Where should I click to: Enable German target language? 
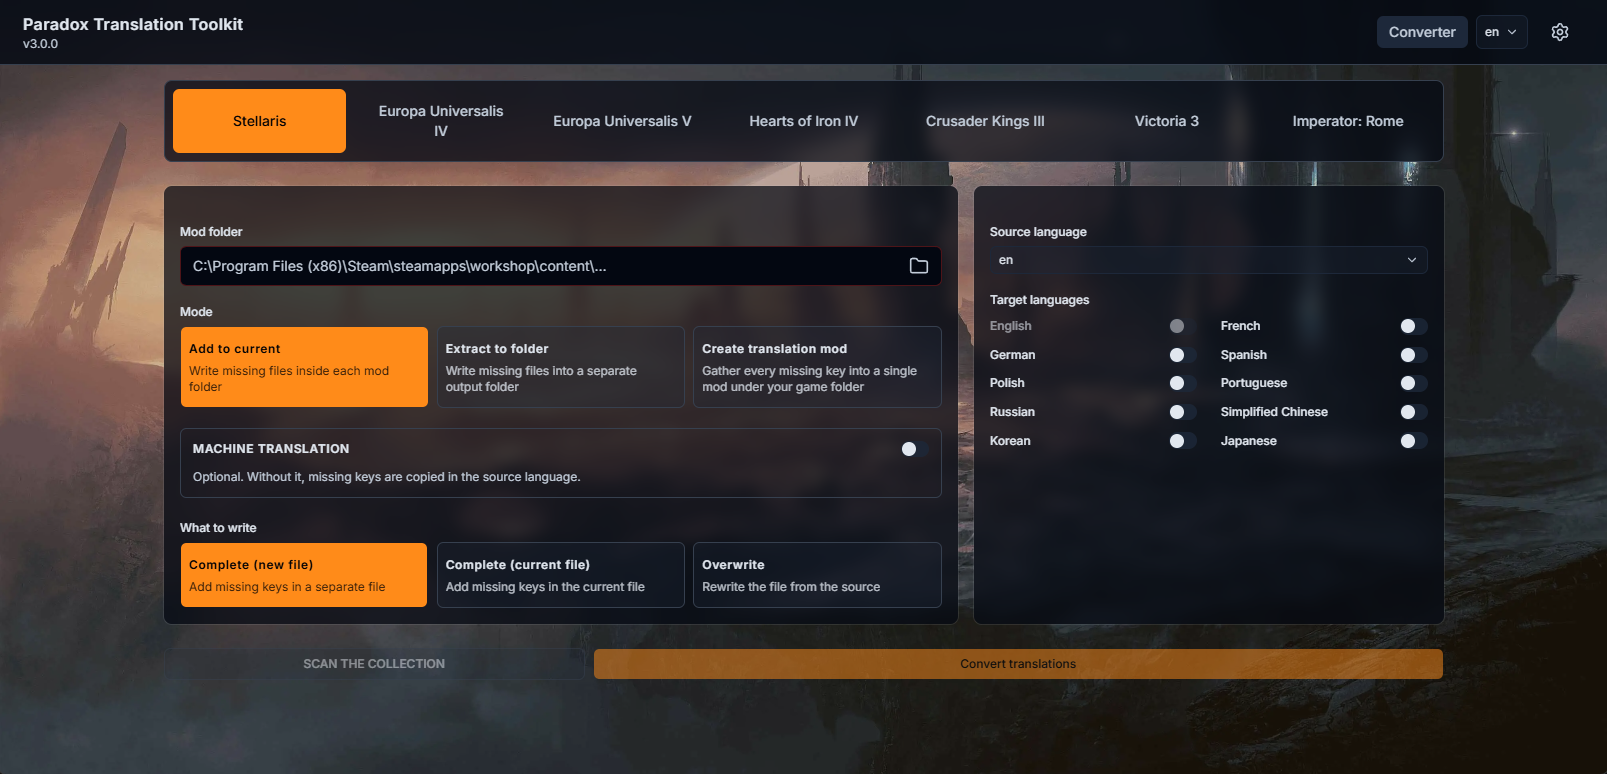coord(1183,355)
